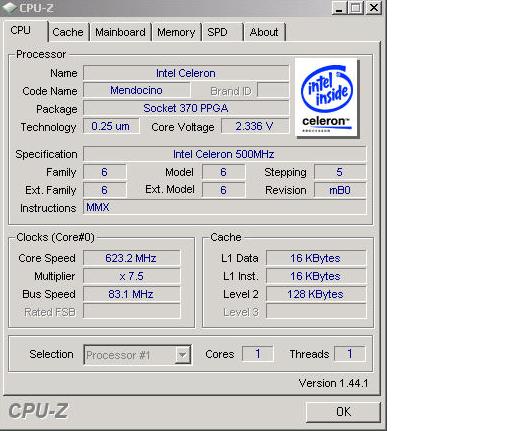Viewport: 512px width, 431px height.
Task: Click the CPU-Z title bar icon
Action: [9, 8]
